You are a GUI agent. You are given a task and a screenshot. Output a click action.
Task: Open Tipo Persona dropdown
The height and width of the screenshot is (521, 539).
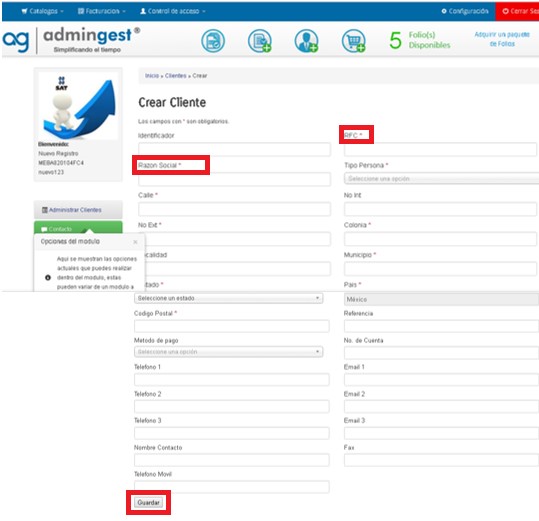coord(441,179)
